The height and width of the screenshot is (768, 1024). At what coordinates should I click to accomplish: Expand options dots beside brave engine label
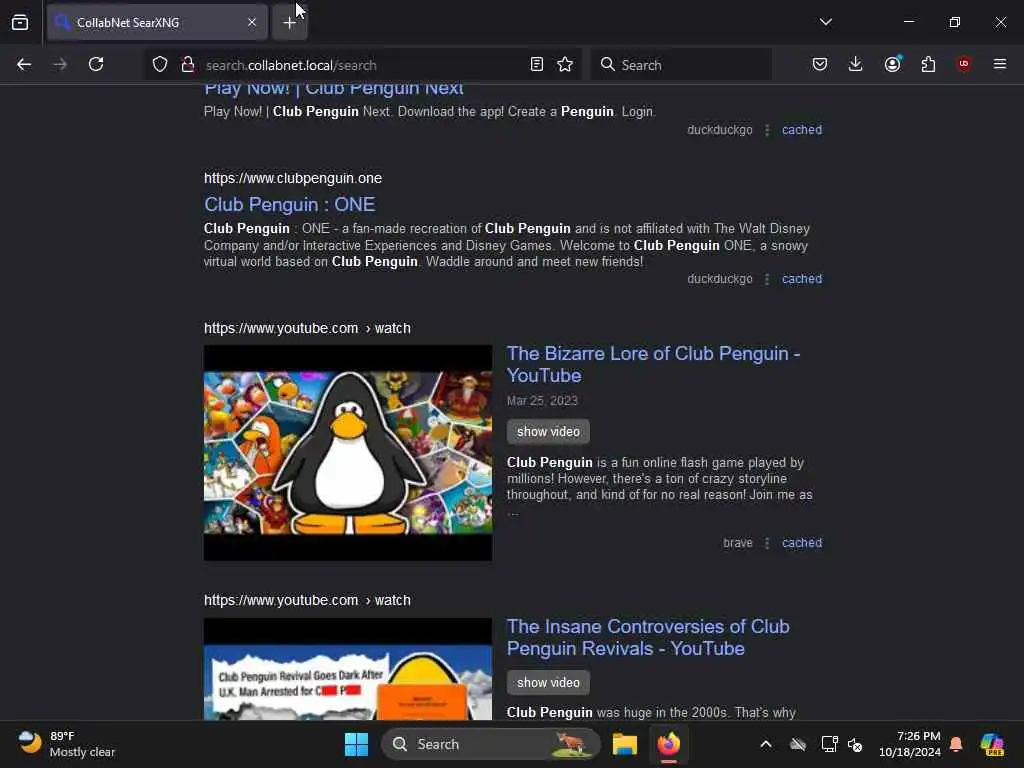pyautogui.click(x=767, y=543)
